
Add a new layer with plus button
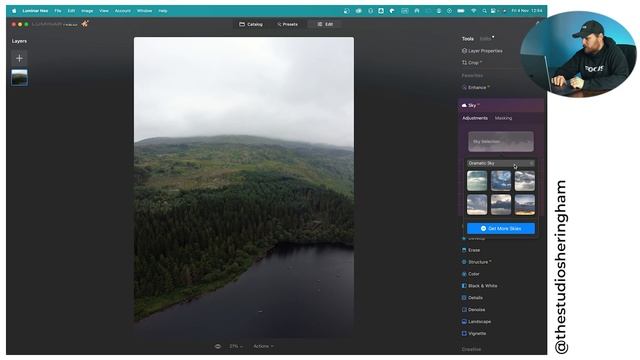pos(19,58)
